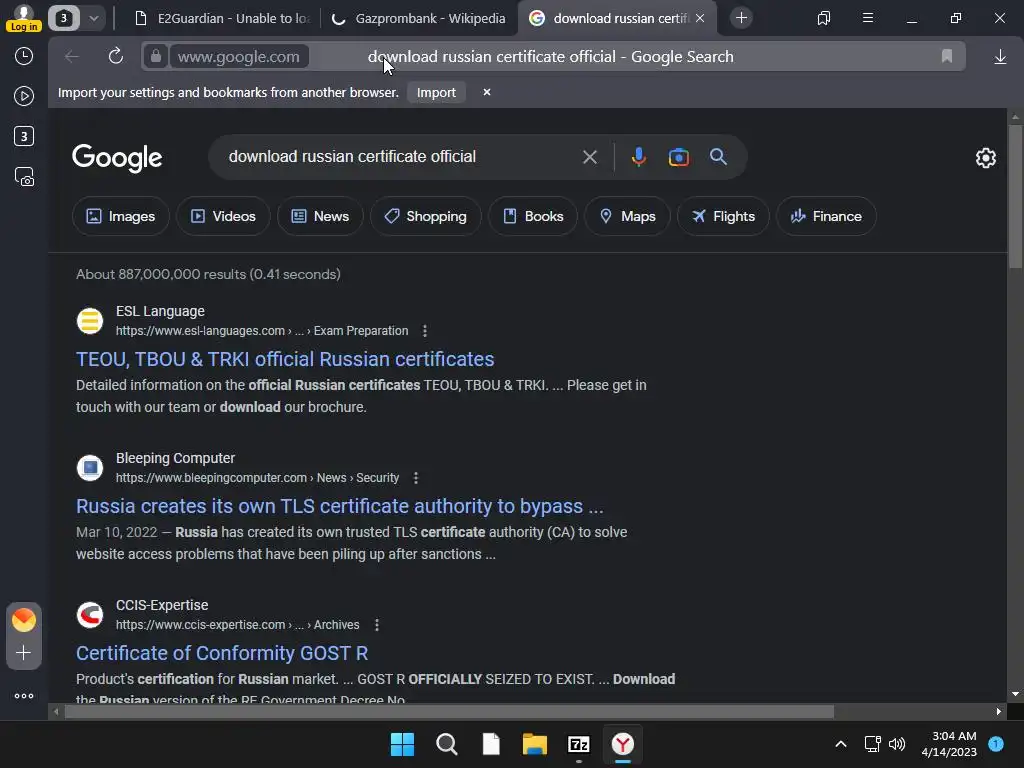Filter results by Images
Screen dimensions: 1024x768
click(121, 216)
